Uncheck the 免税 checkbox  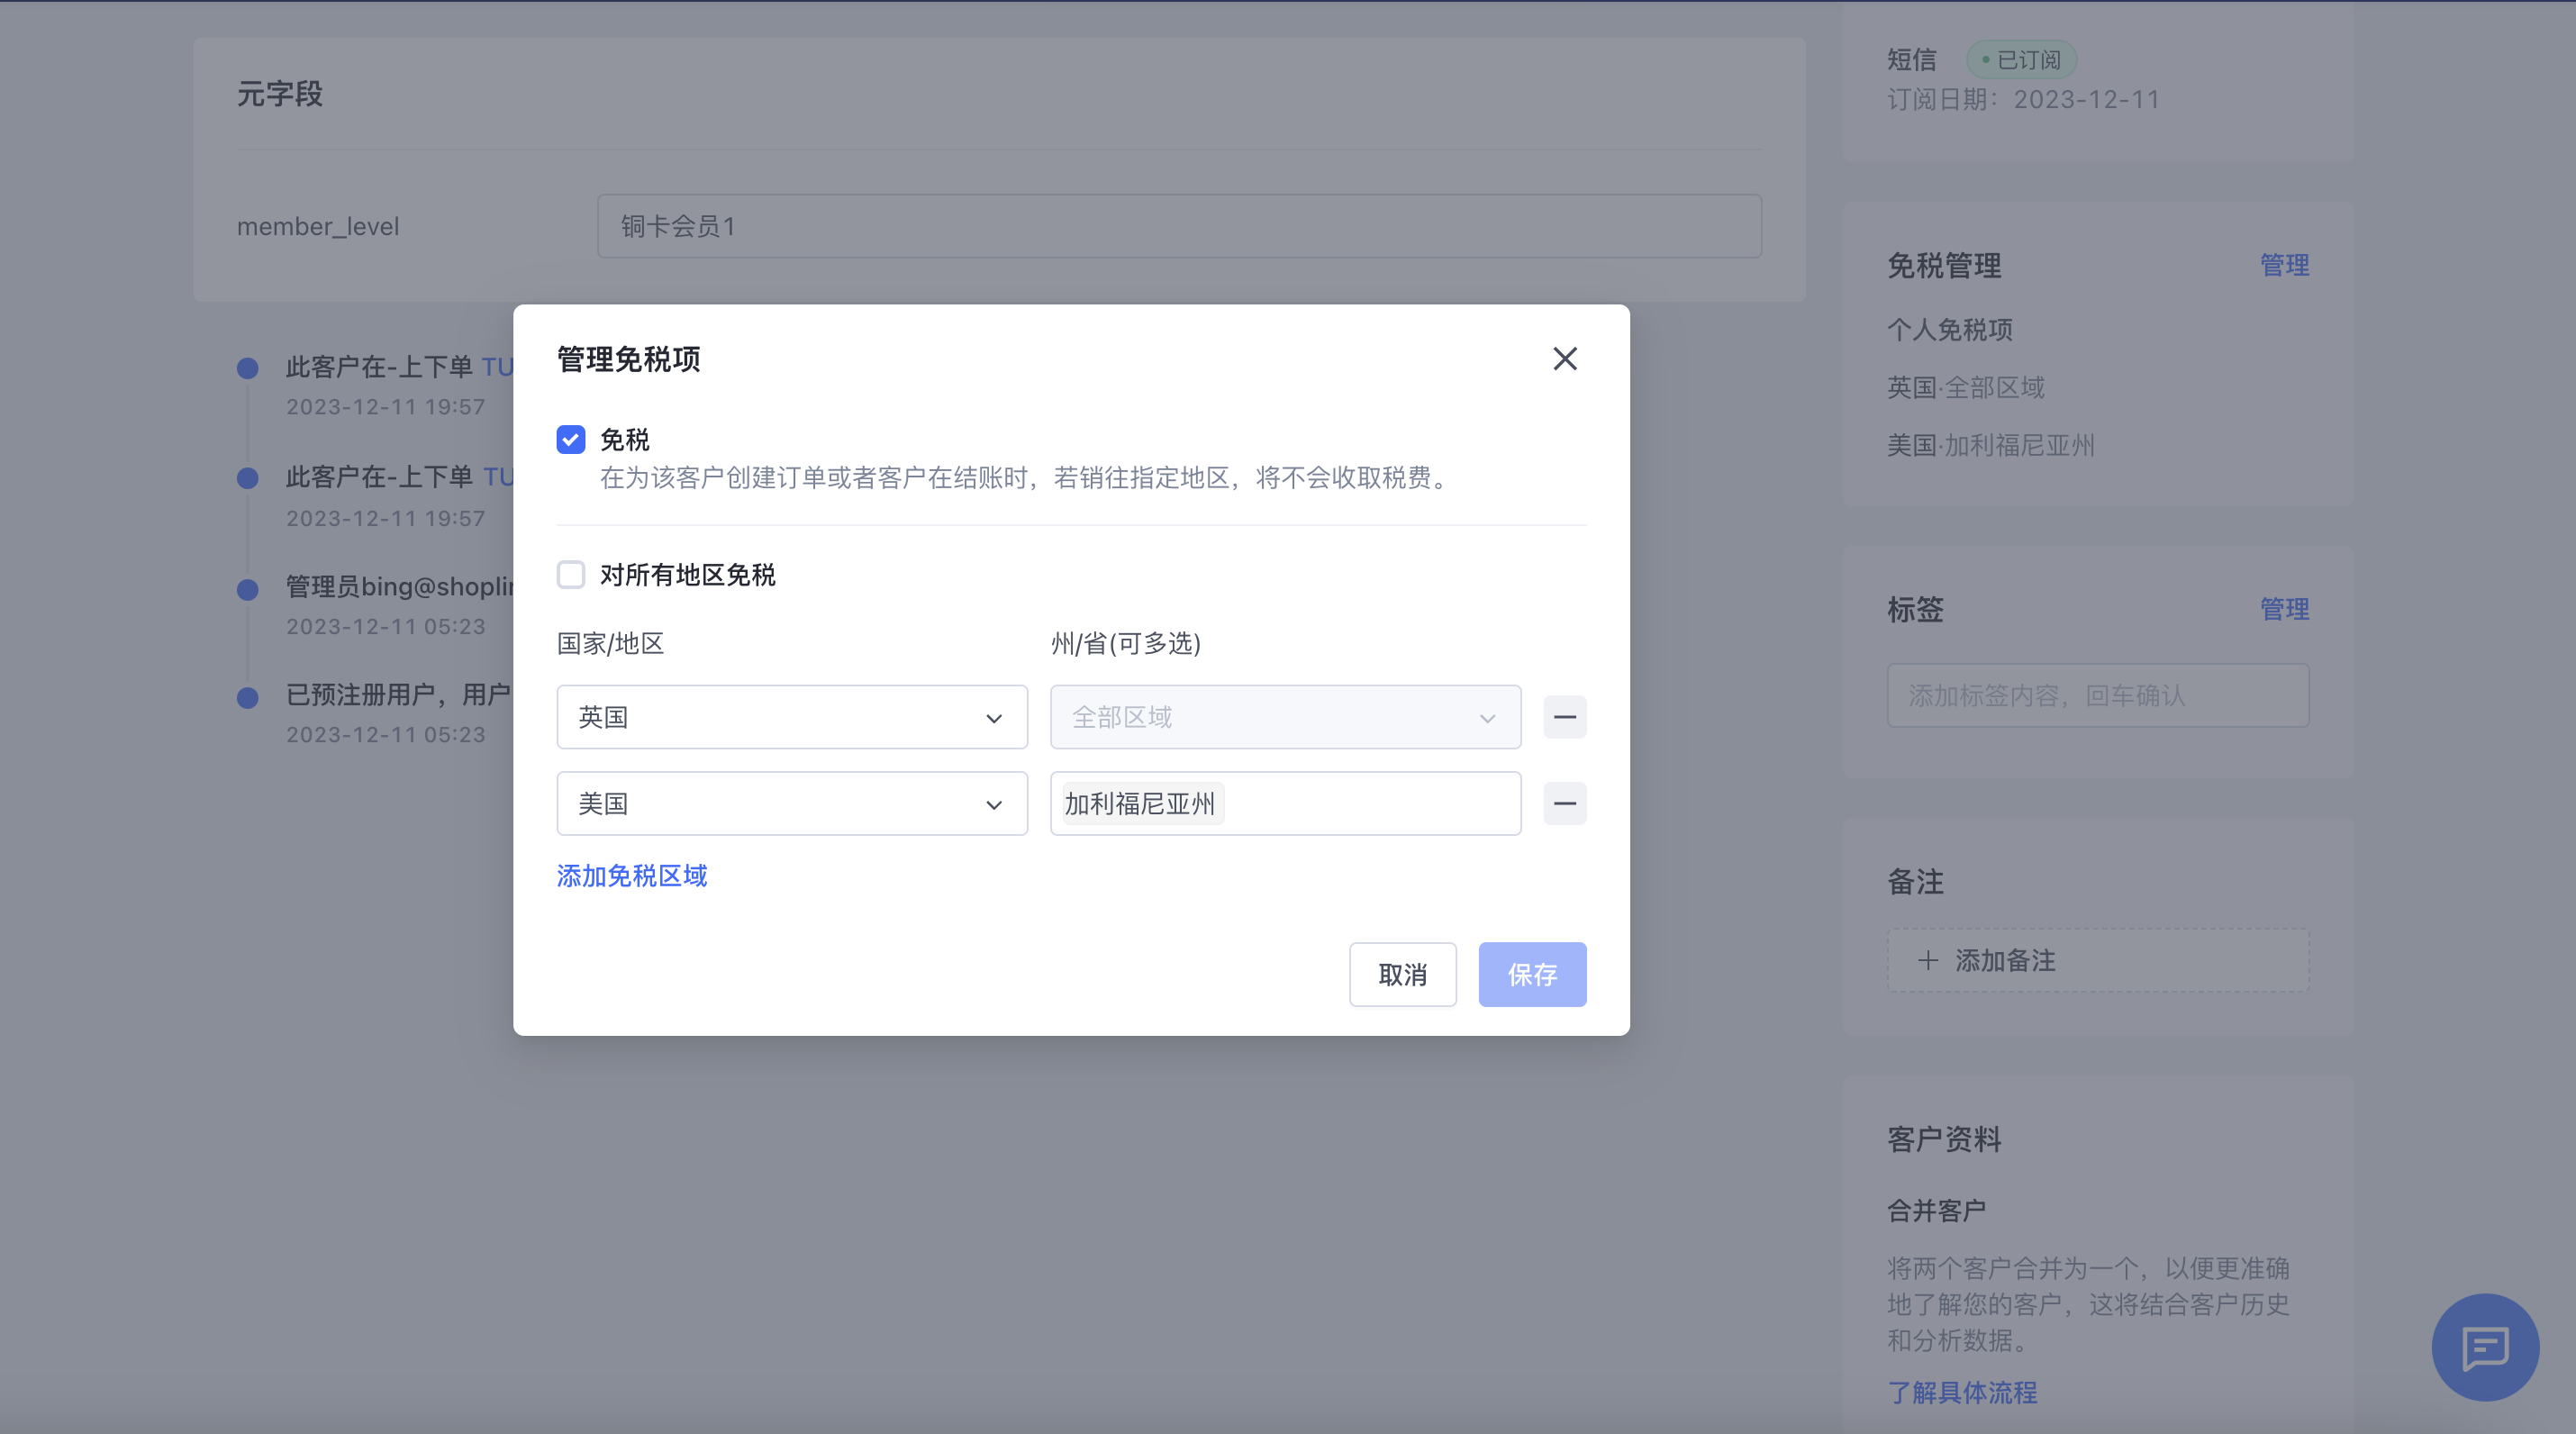pyautogui.click(x=571, y=440)
